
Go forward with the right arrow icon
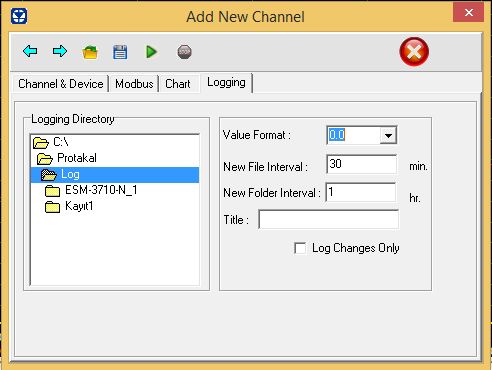point(60,51)
